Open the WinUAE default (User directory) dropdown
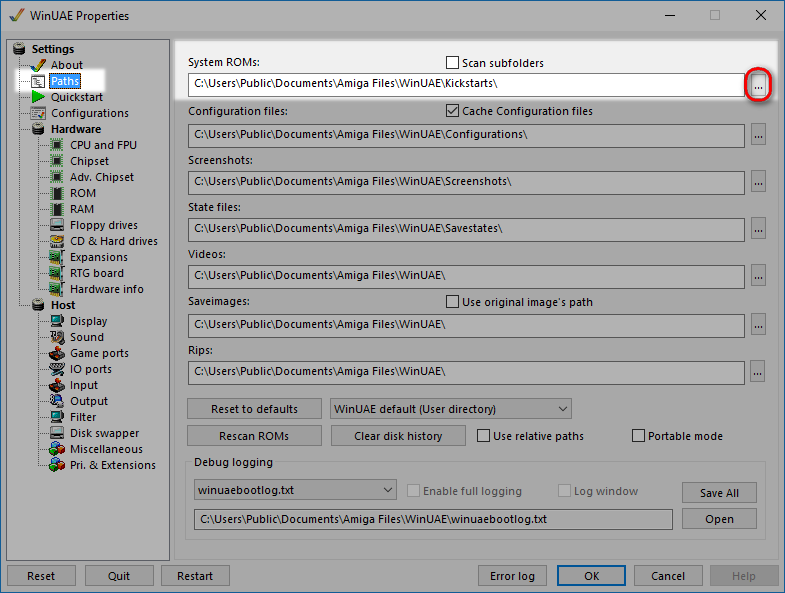The image size is (785, 593). tap(450, 409)
